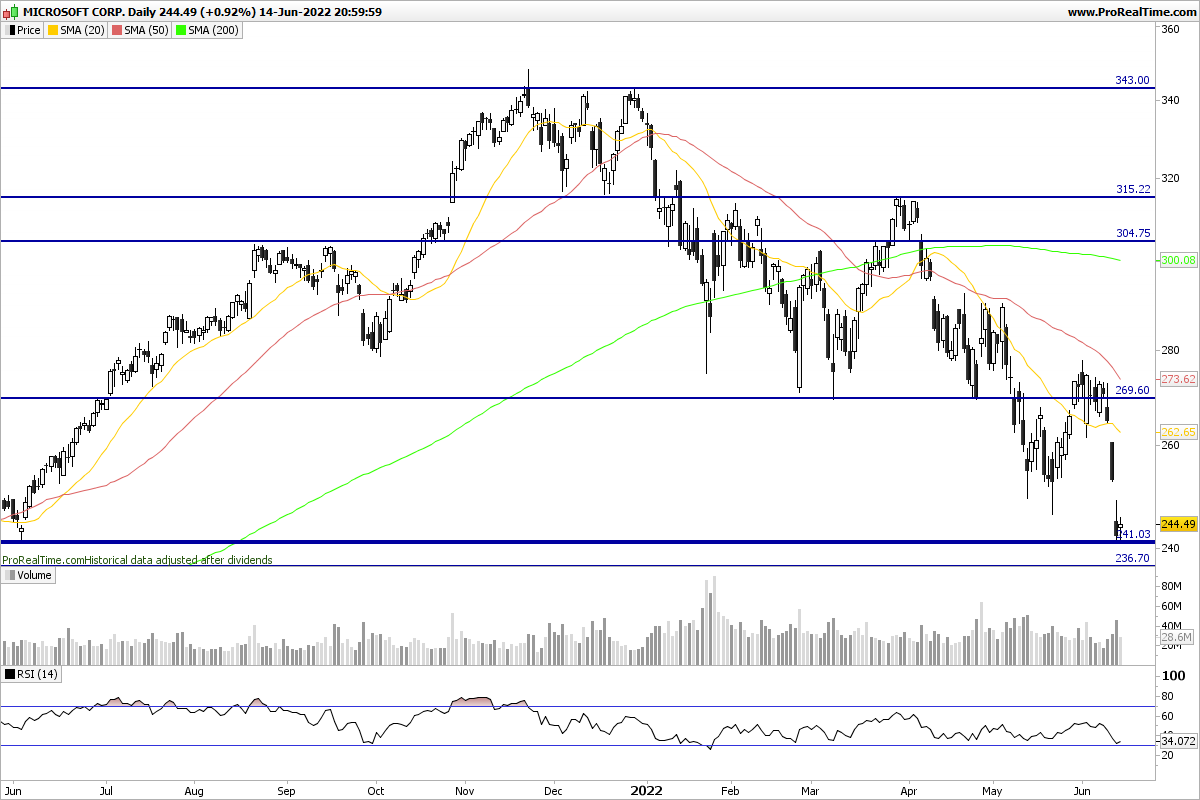The image size is (1200, 800).
Task: Click the Price legend candle icon
Action: point(9,30)
